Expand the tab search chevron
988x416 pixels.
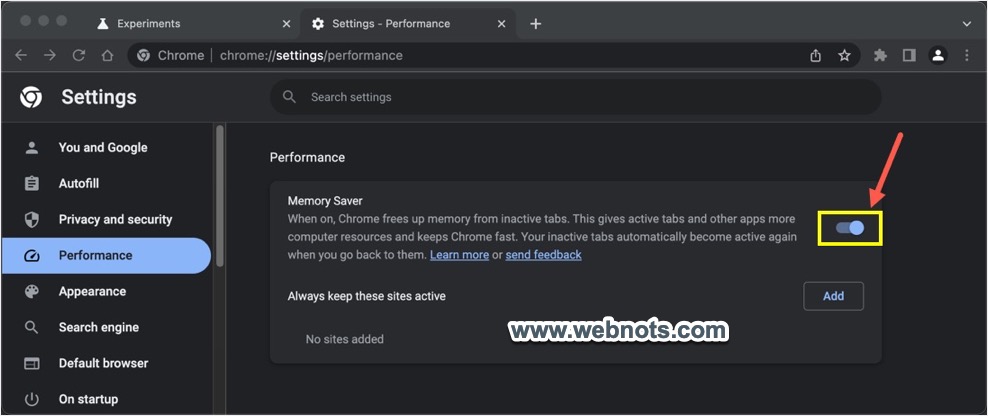[x=967, y=24]
